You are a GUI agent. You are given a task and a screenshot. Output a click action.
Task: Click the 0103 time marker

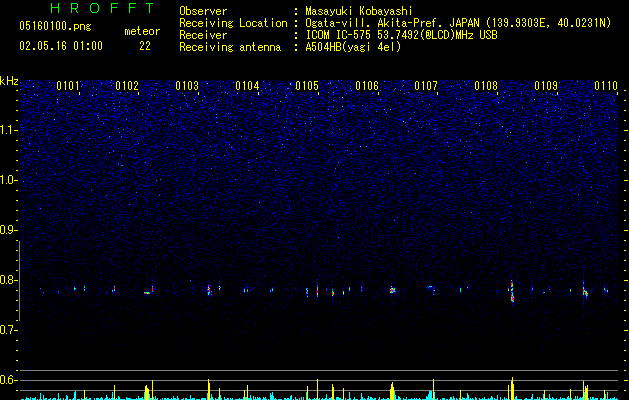click(187, 86)
